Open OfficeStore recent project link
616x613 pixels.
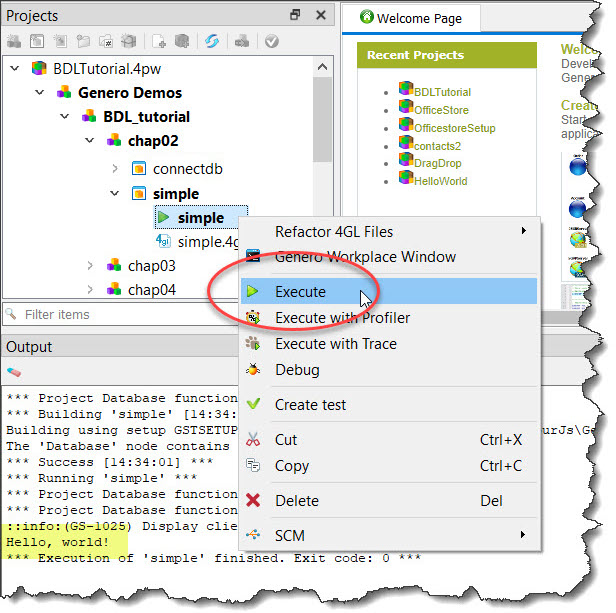[x=441, y=110]
